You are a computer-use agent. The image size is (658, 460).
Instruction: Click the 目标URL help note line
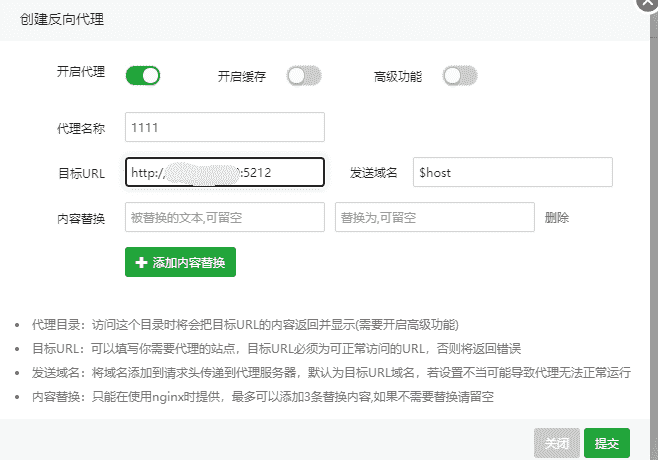tap(277, 348)
